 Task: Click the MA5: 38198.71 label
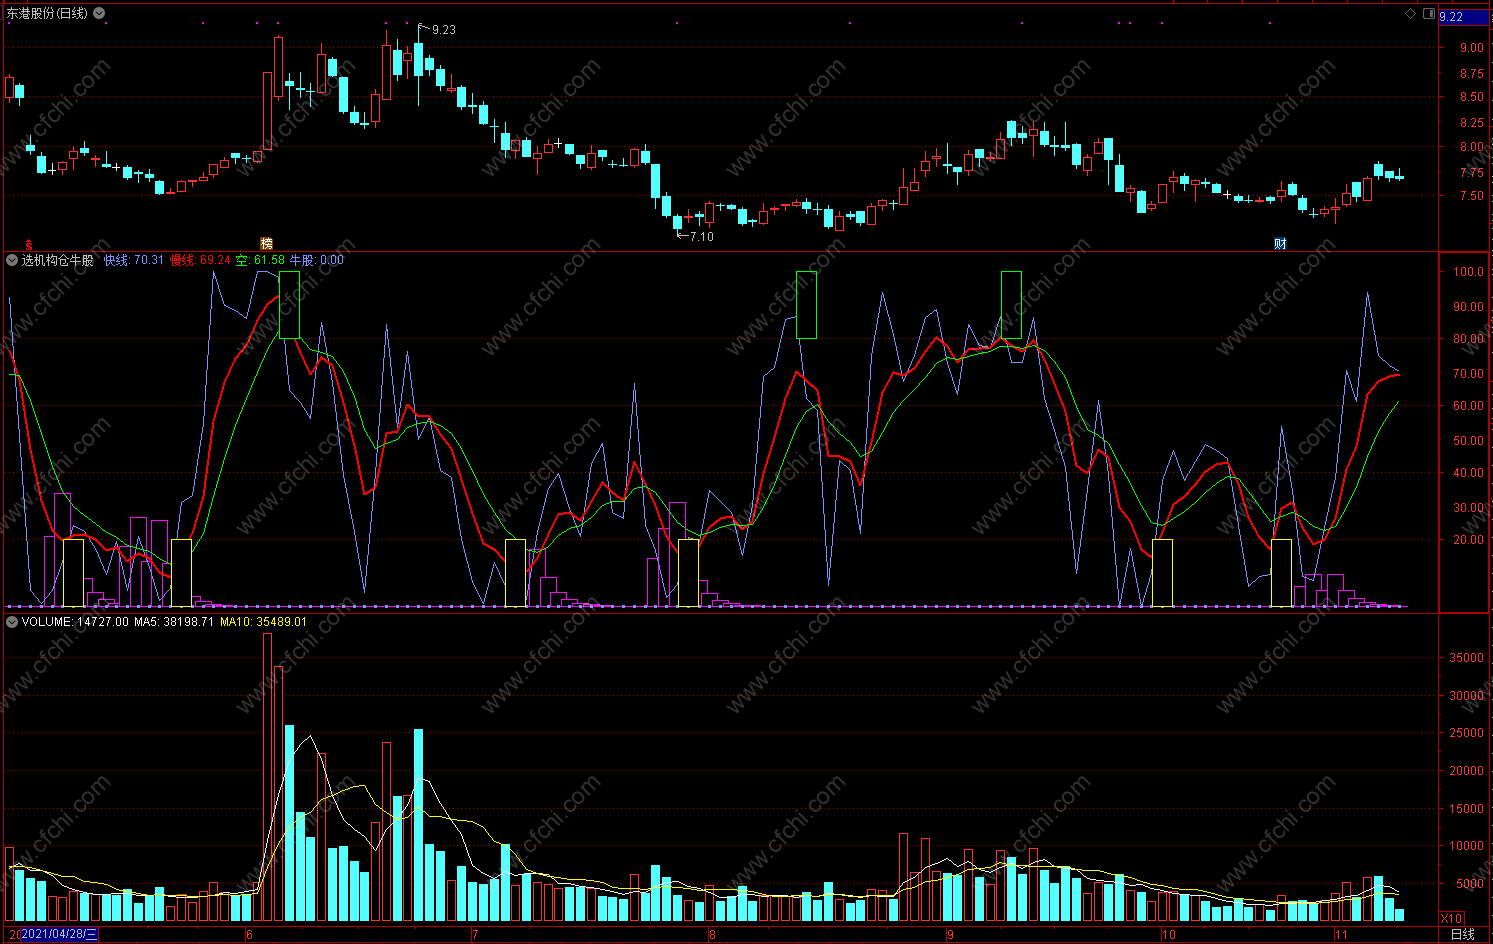[x=174, y=622]
